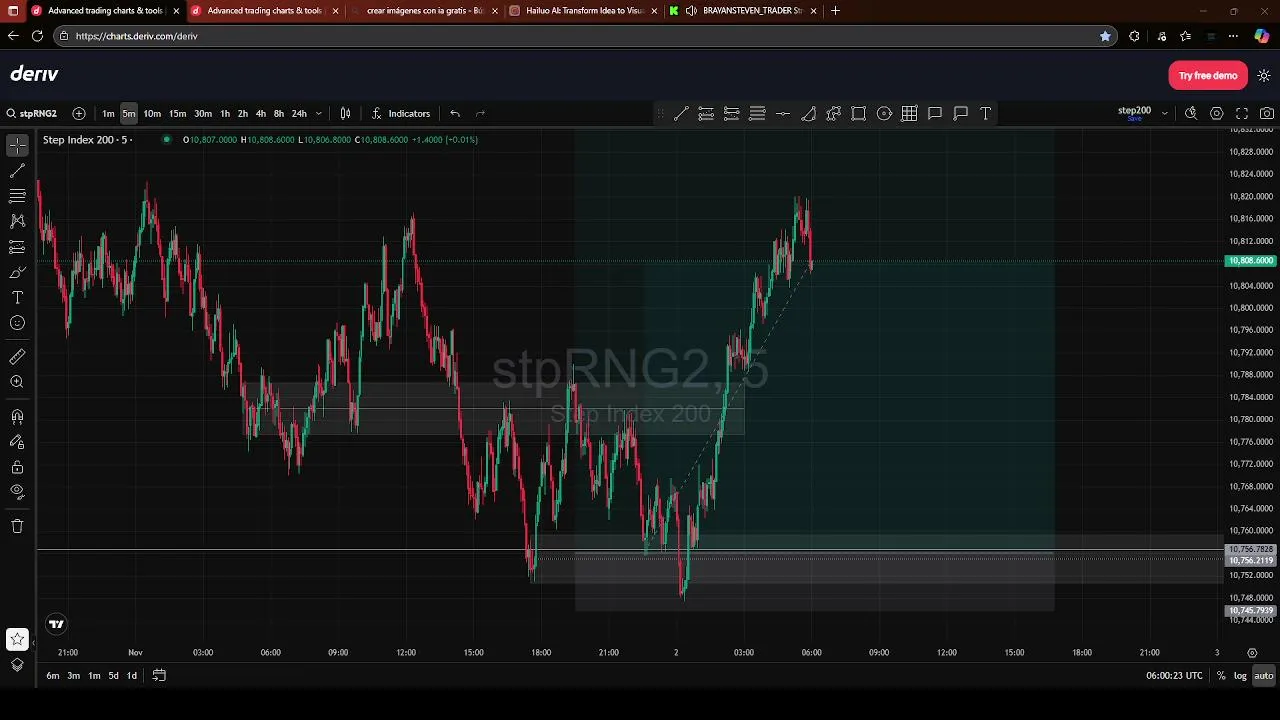Select the 24h timeframe
This screenshot has width=1280, height=720.
299,113
